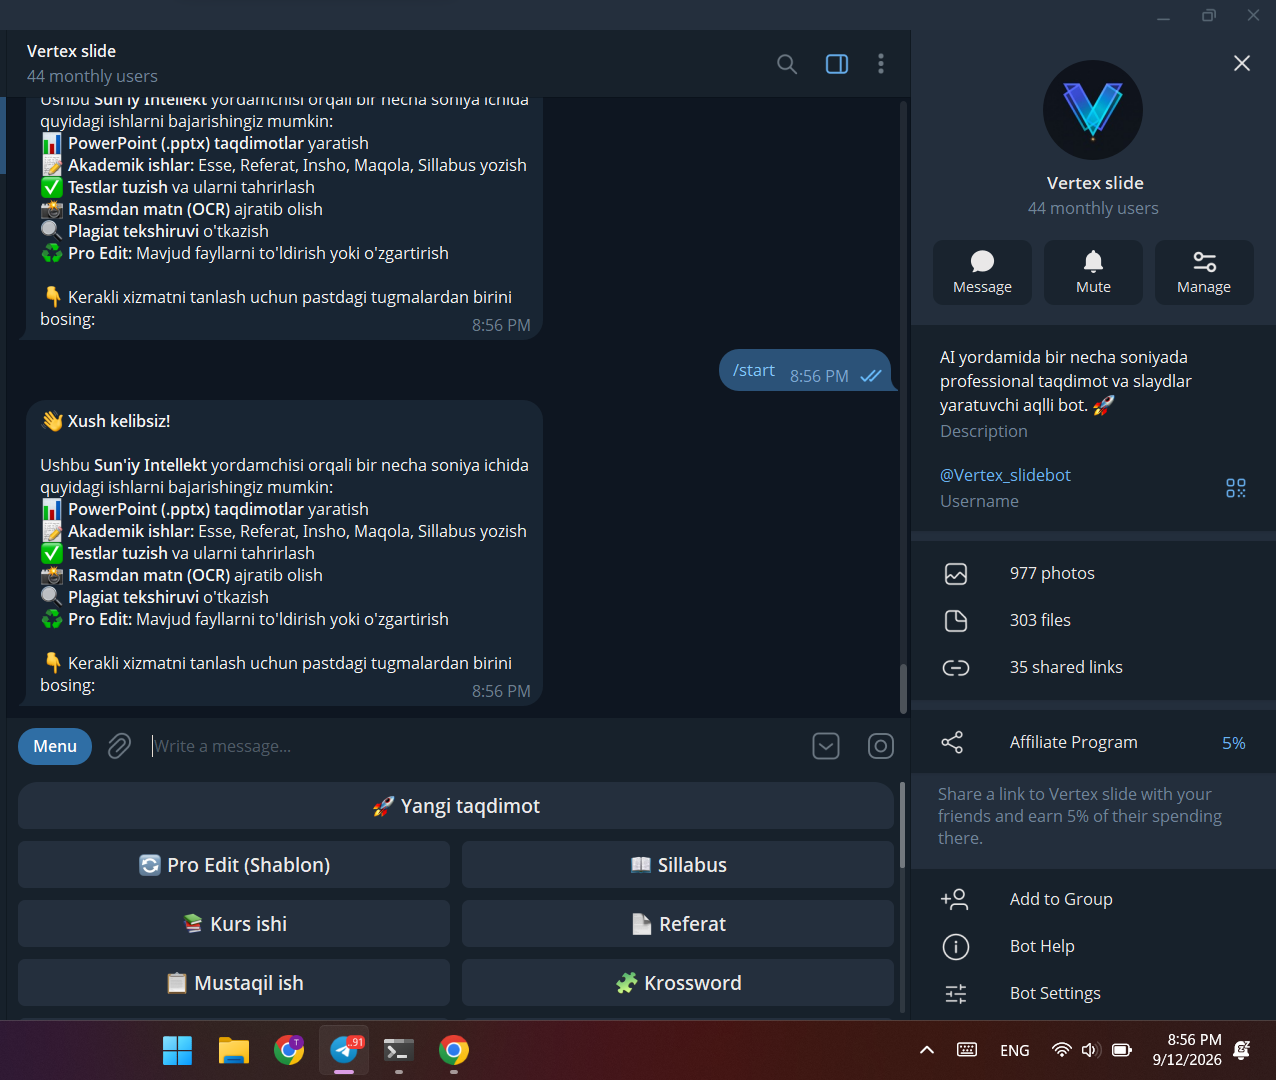The image size is (1276, 1080).
Task: Open Bot Help
Action: (x=1093, y=946)
